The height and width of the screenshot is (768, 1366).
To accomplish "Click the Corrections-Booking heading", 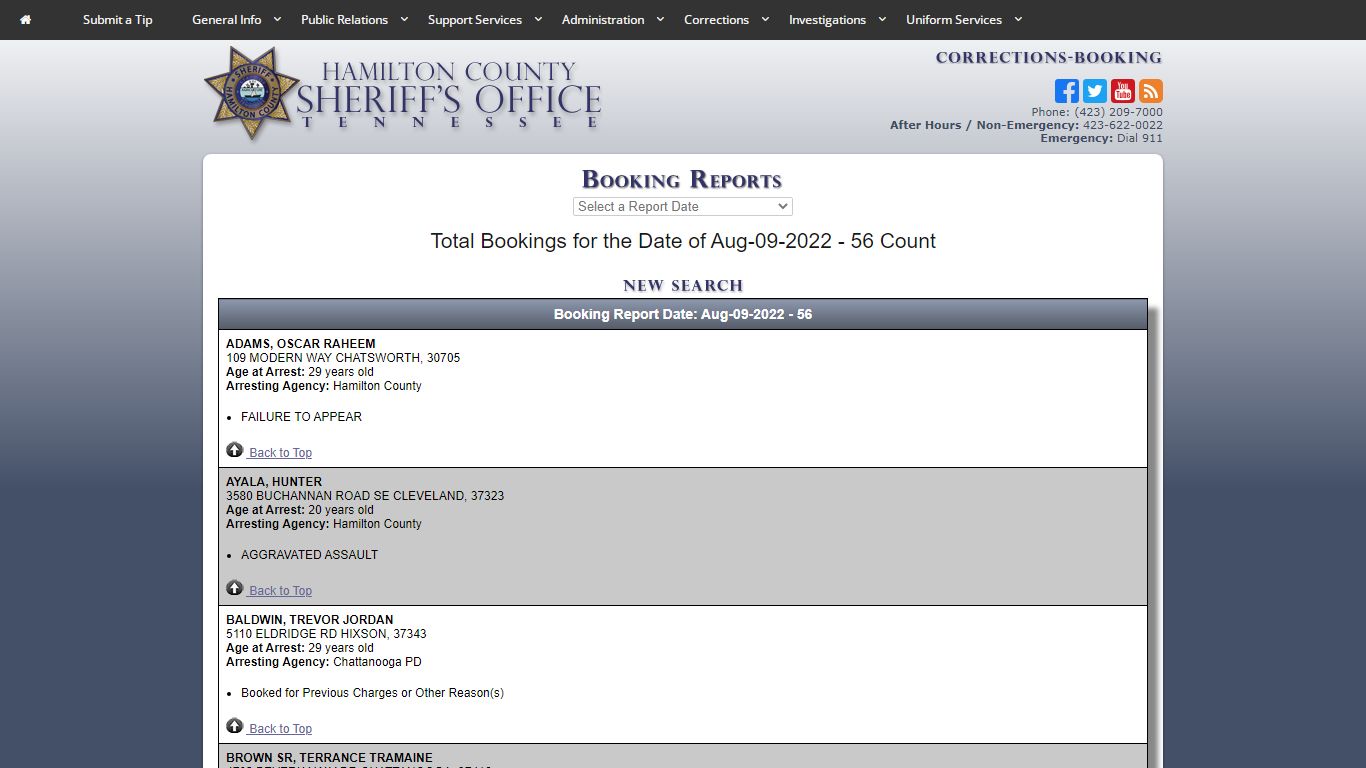I will 1049,58.
